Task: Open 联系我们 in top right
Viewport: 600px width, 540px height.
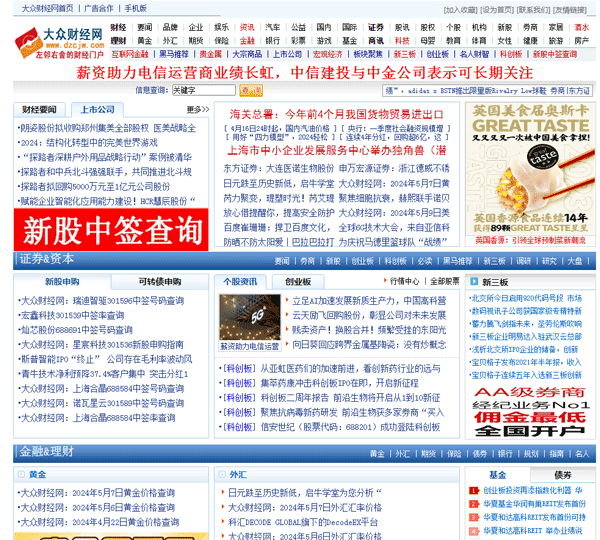Action: tap(533, 10)
